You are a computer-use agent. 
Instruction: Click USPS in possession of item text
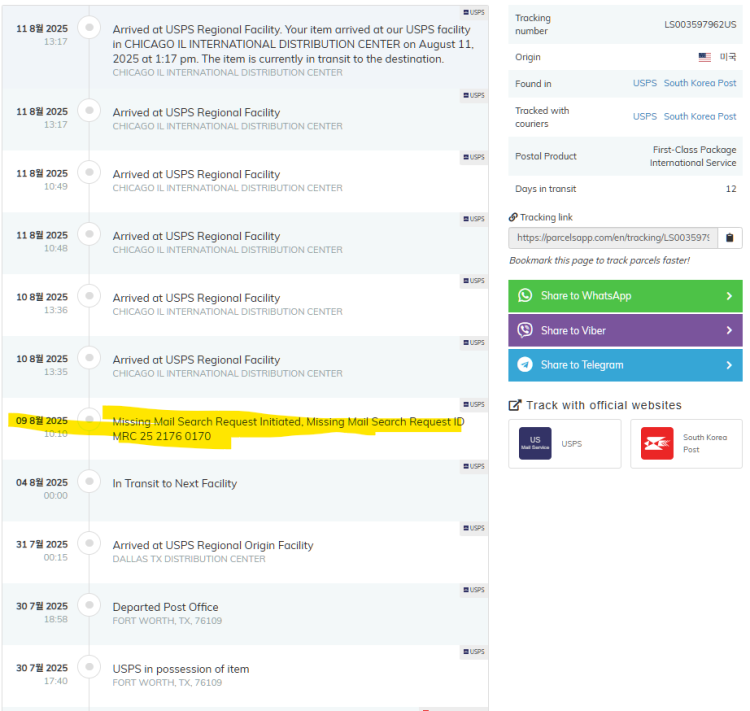tap(181, 669)
